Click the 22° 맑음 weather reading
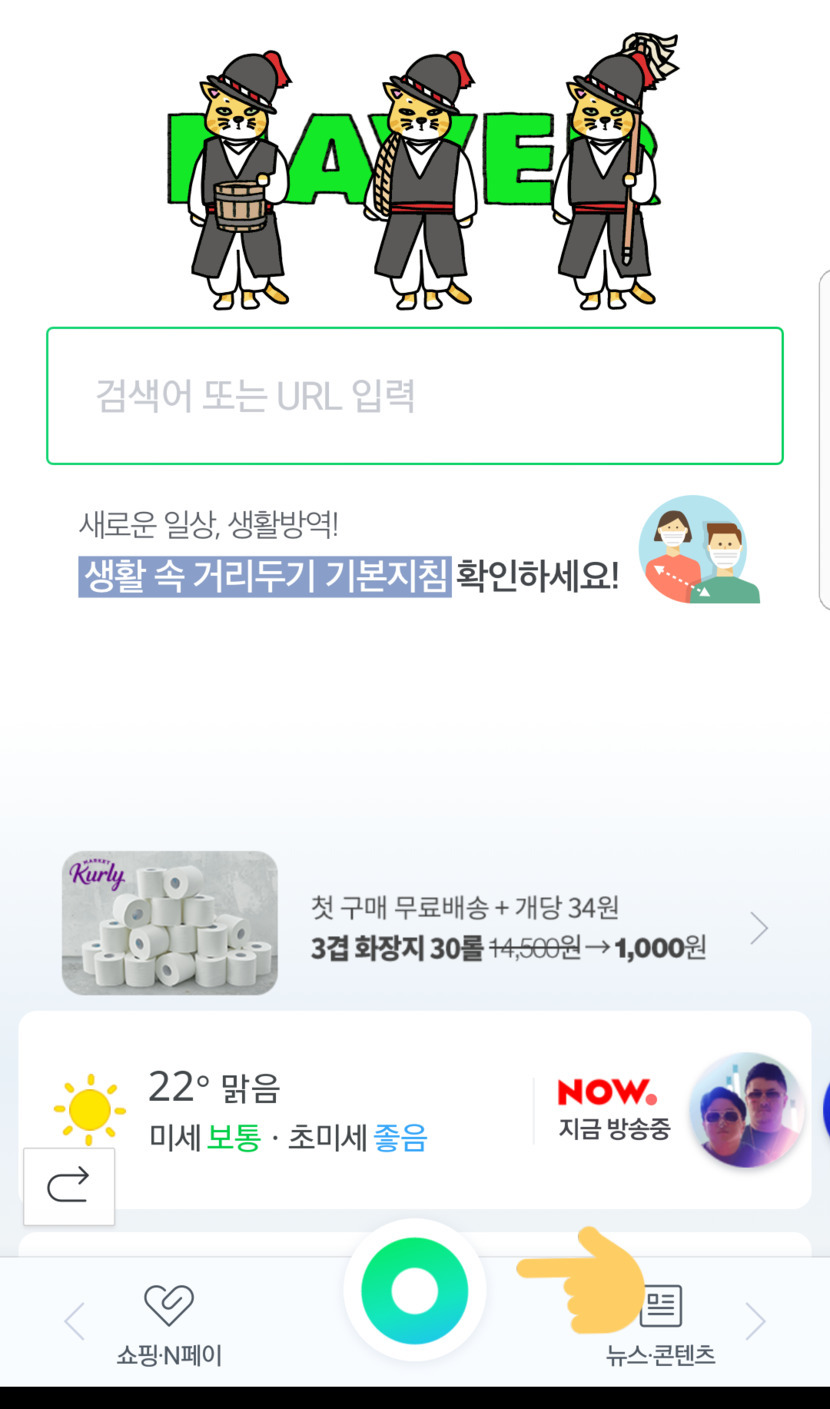 coord(214,1087)
